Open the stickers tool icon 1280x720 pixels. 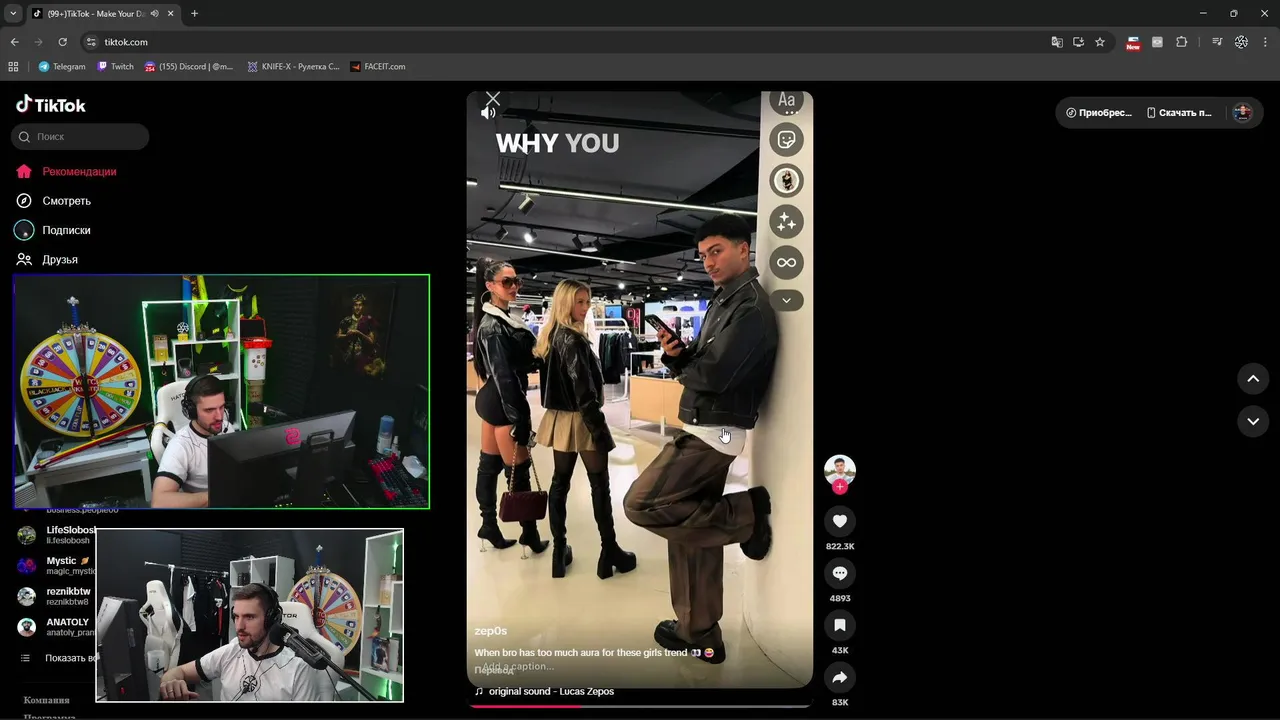pos(787,140)
